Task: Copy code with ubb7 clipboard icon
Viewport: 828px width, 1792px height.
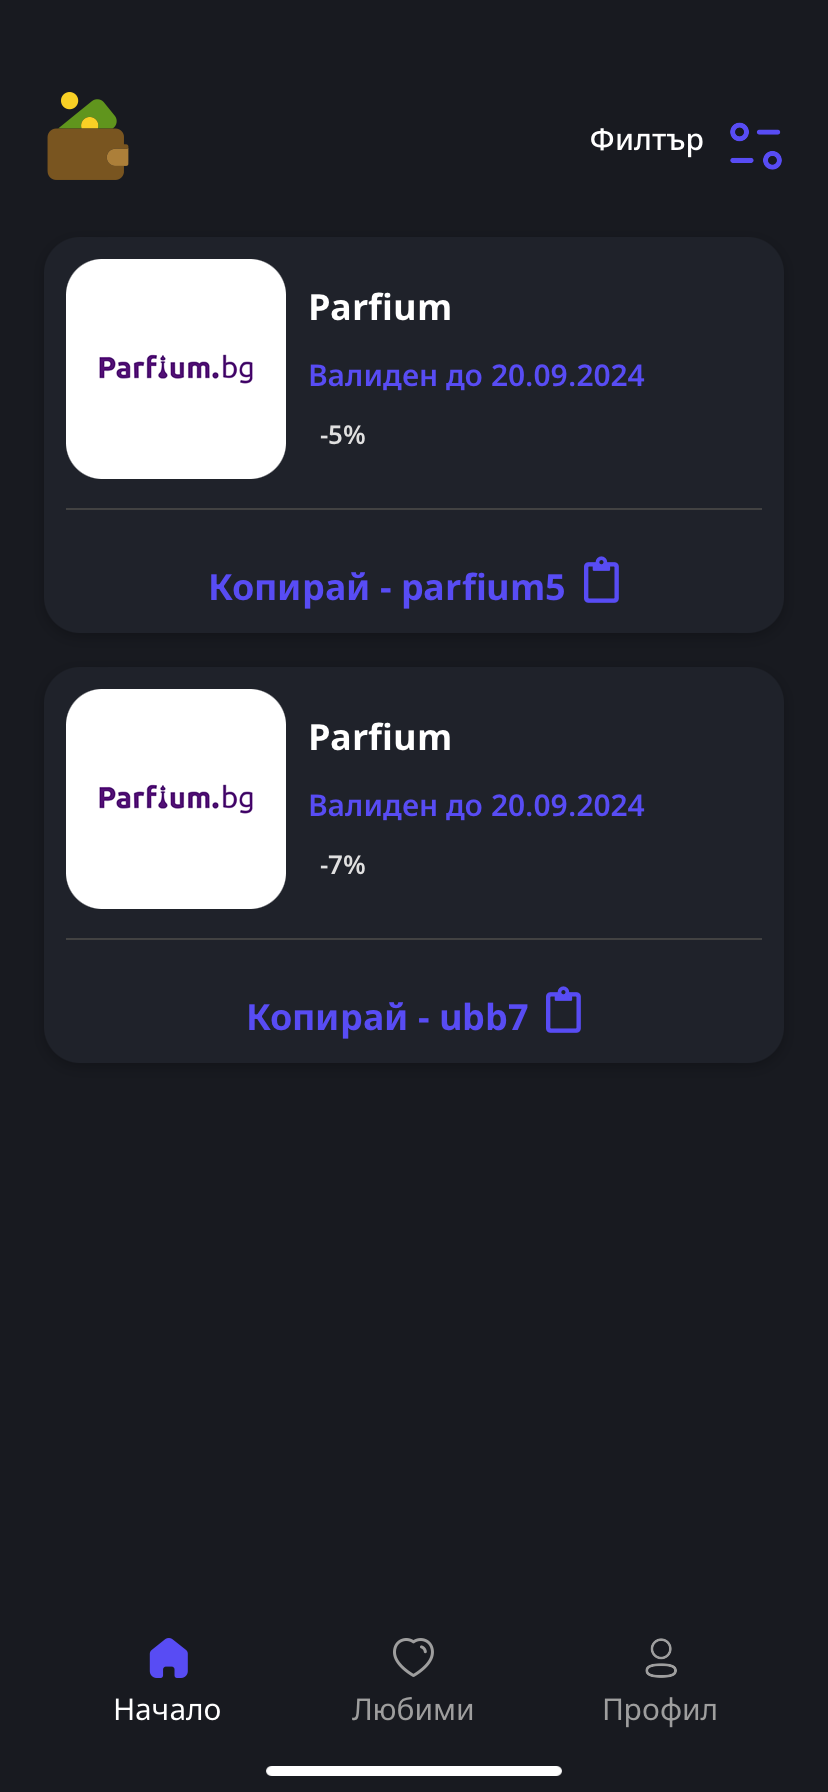Action: [x=564, y=1011]
